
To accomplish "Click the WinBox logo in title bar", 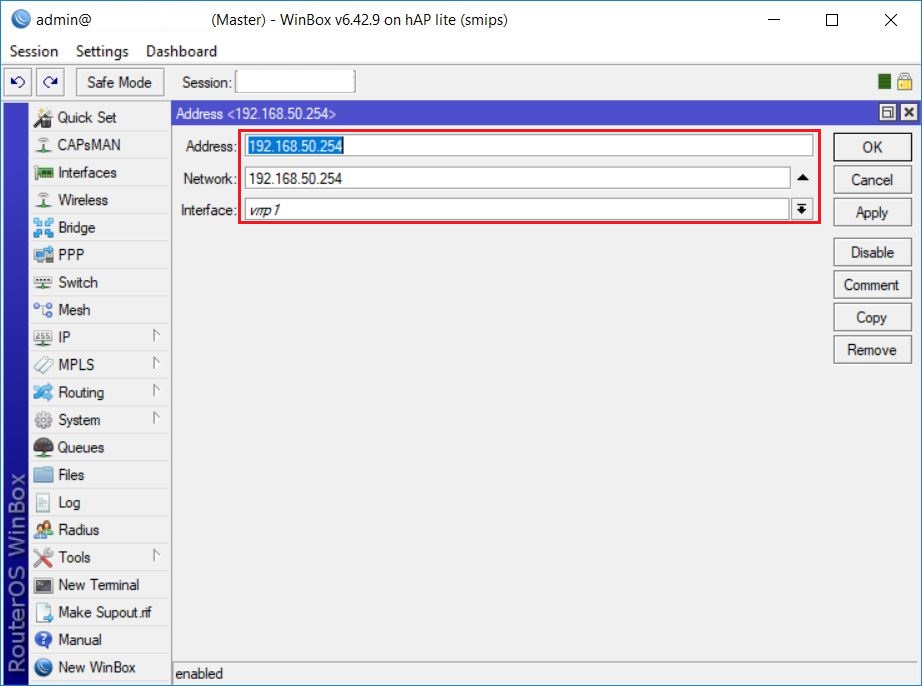I will click(21, 19).
